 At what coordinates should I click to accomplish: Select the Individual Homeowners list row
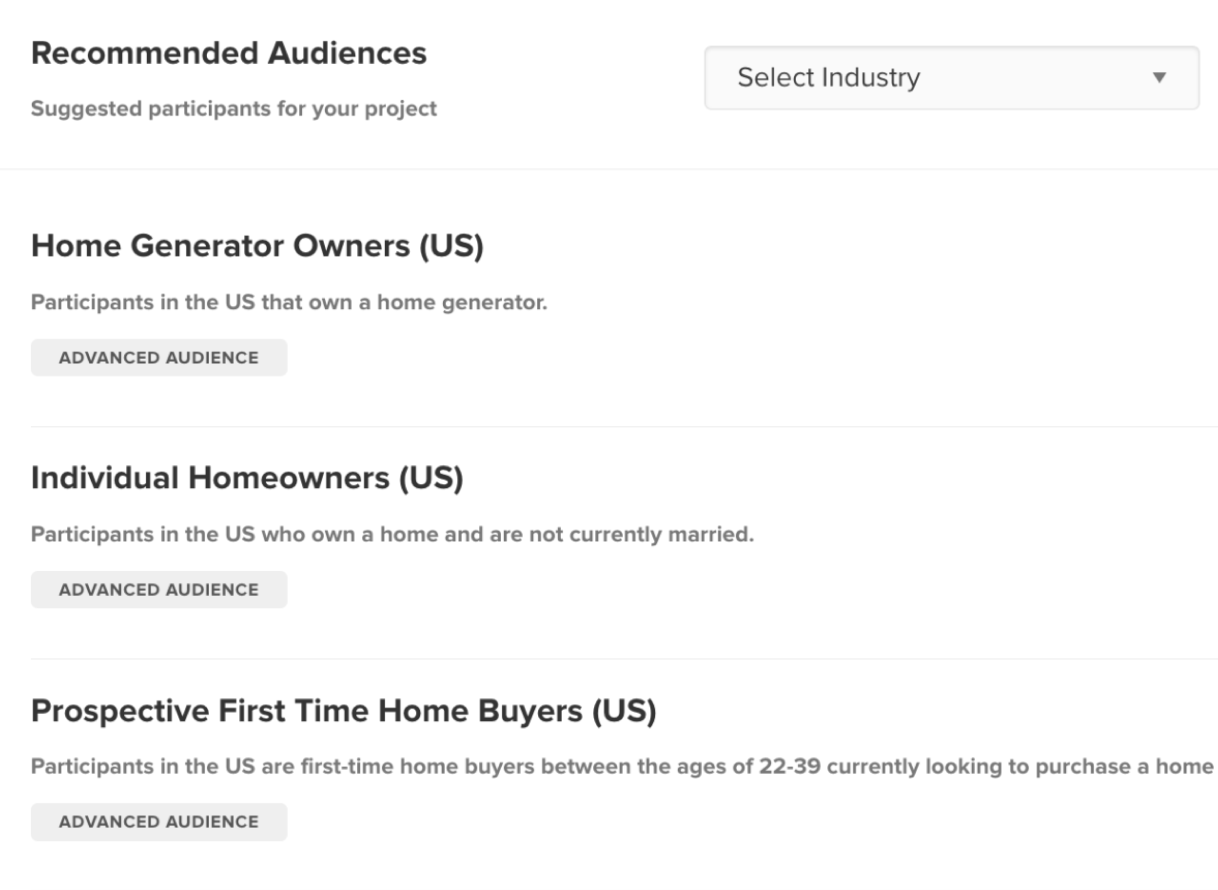point(624,535)
